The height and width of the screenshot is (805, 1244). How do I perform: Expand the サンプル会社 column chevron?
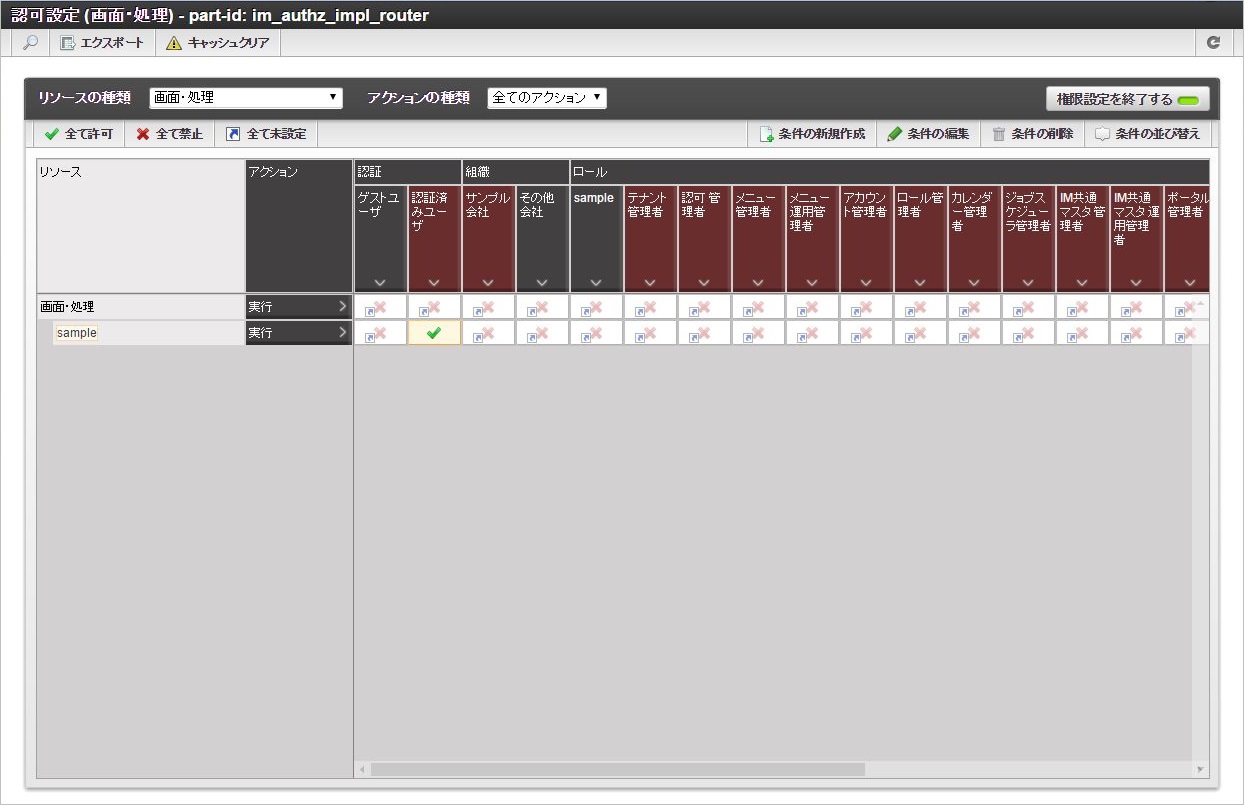click(488, 283)
